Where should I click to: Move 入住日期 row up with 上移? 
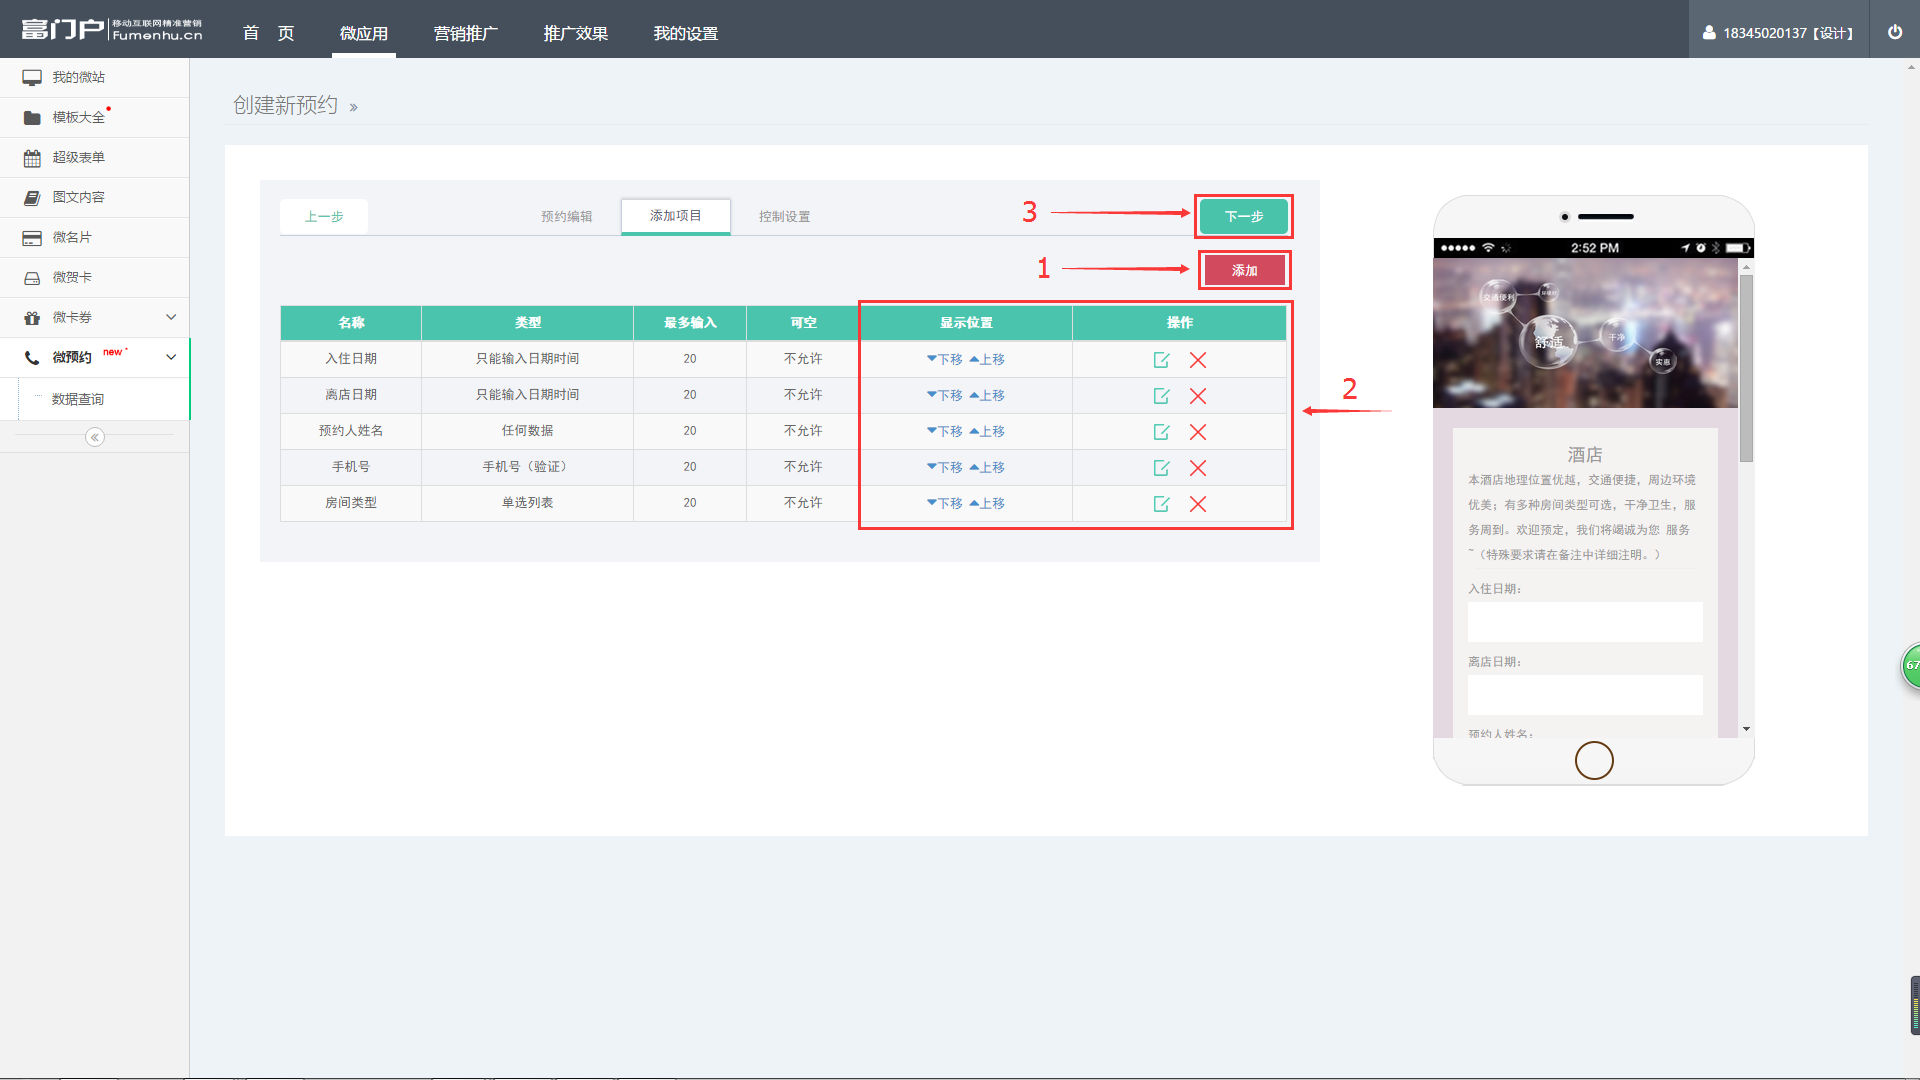pyautogui.click(x=987, y=359)
